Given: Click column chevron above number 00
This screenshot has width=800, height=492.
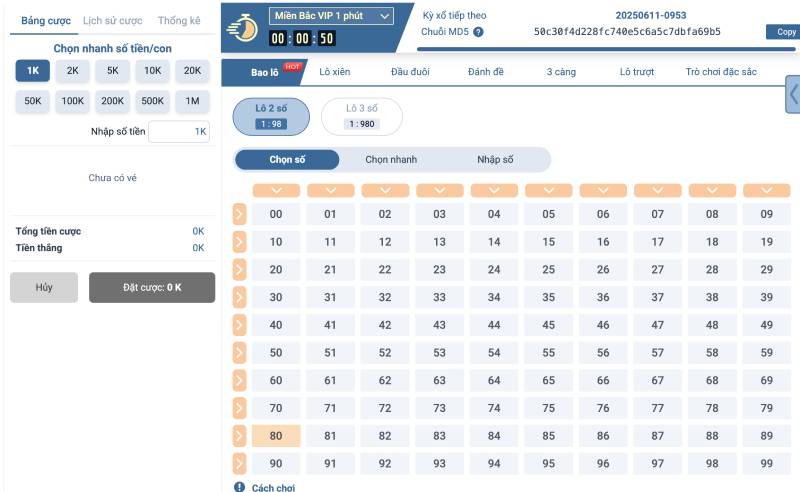Looking at the screenshot, I should [x=276, y=190].
